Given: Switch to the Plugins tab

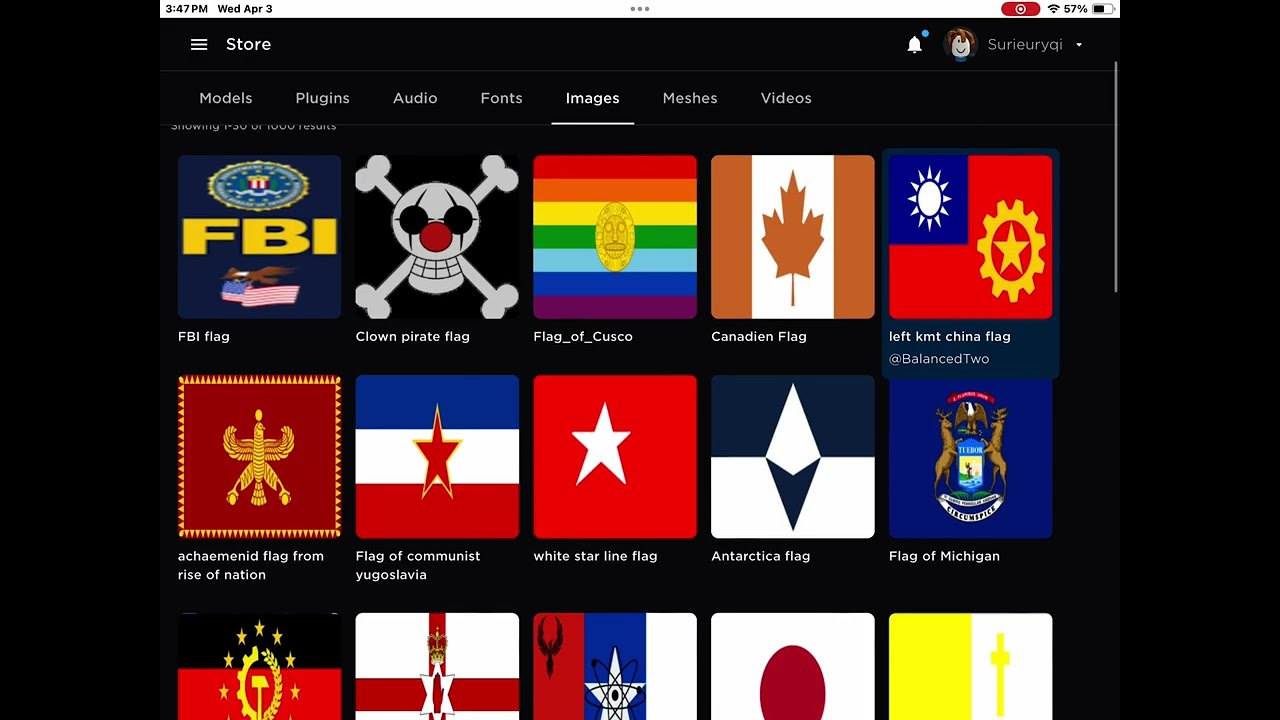Looking at the screenshot, I should [322, 98].
